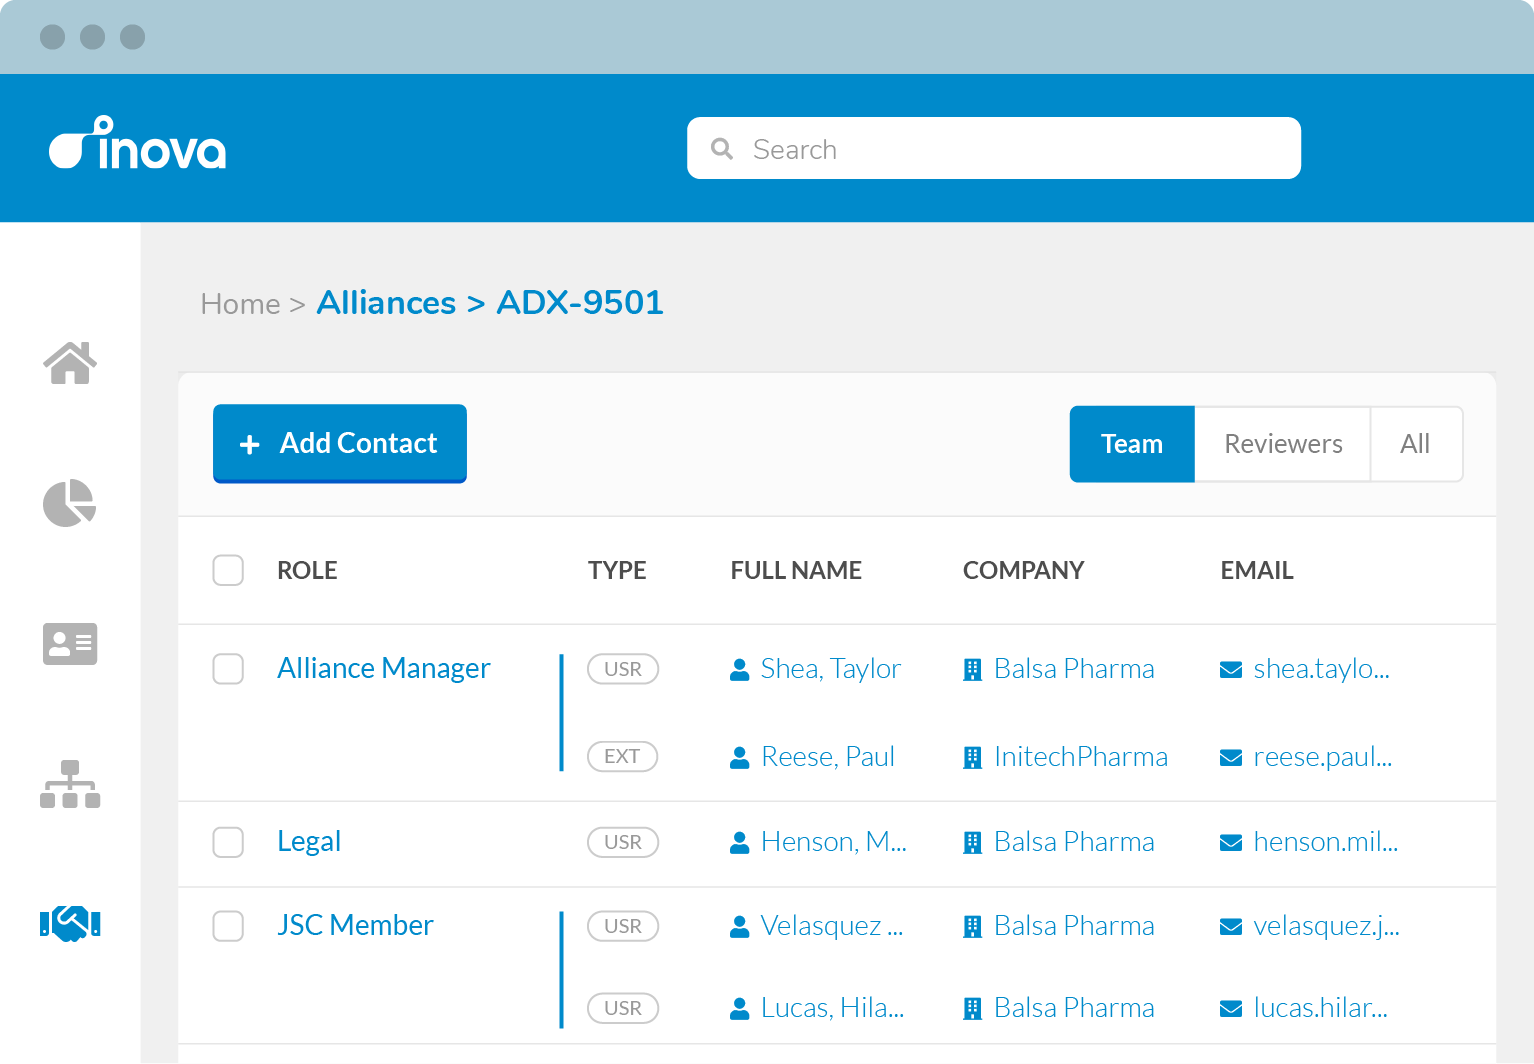
Task: Open contact Velasquez ...
Action: [832, 926]
